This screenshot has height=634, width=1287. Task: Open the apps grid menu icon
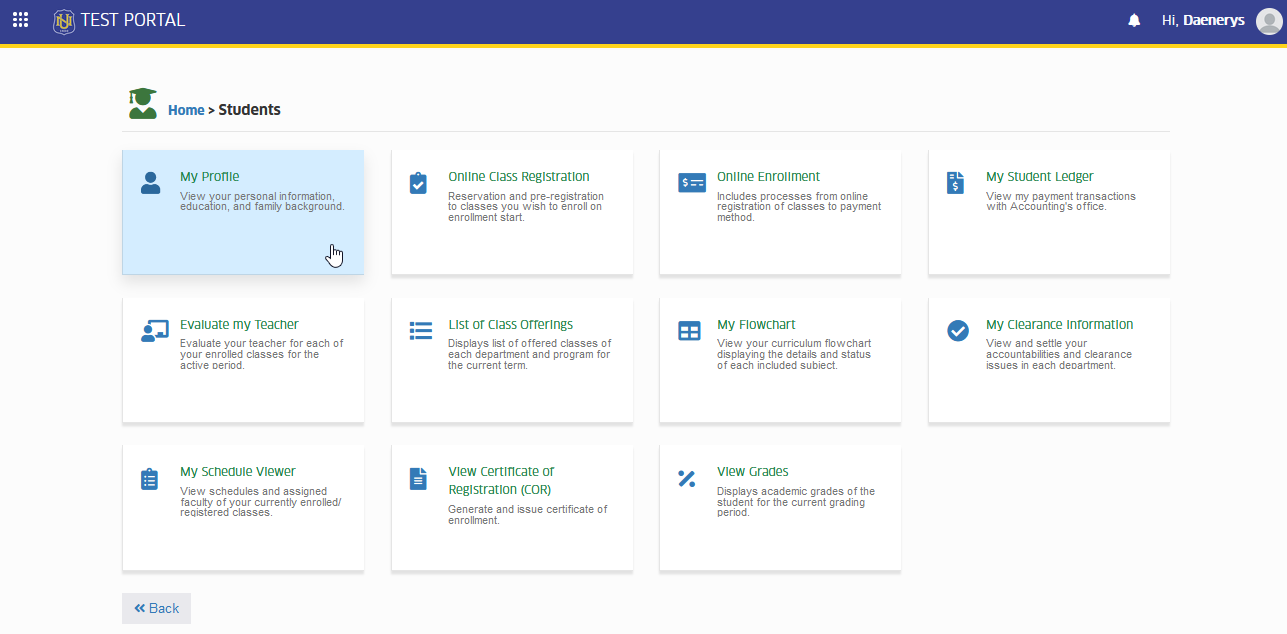(x=20, y=20)
